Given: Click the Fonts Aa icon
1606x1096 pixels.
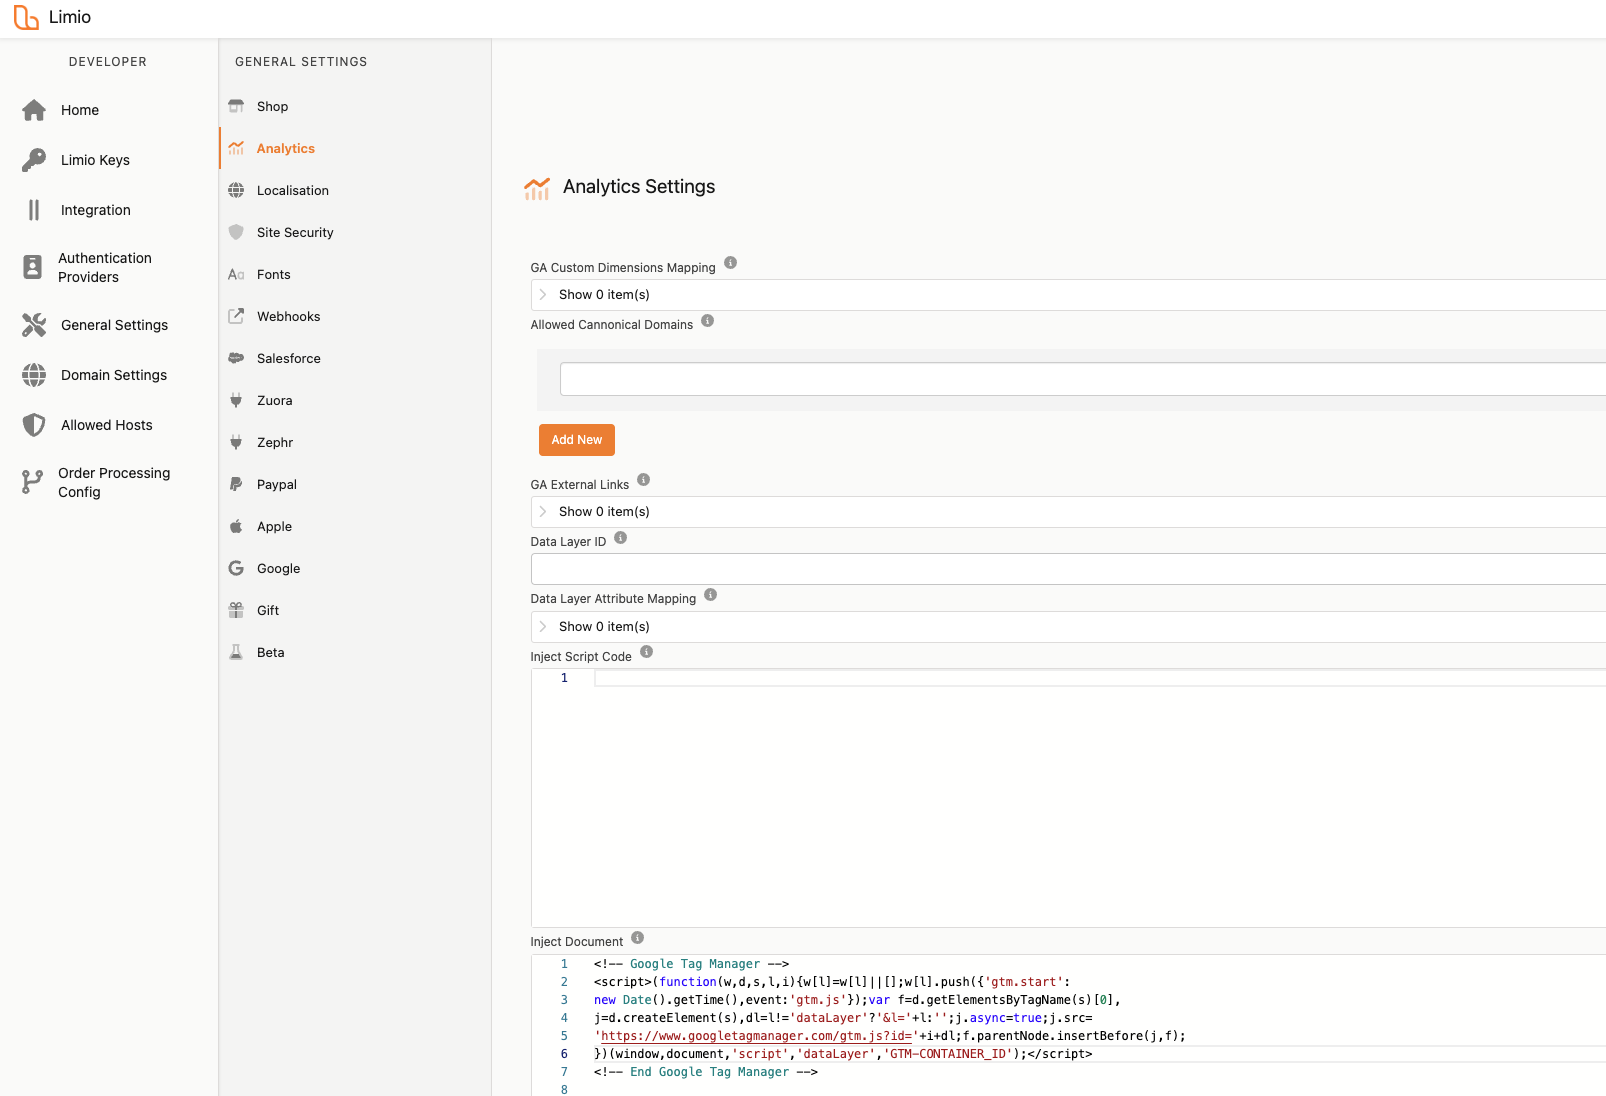Looking at the screenshot, I should [x=236, y=274].
